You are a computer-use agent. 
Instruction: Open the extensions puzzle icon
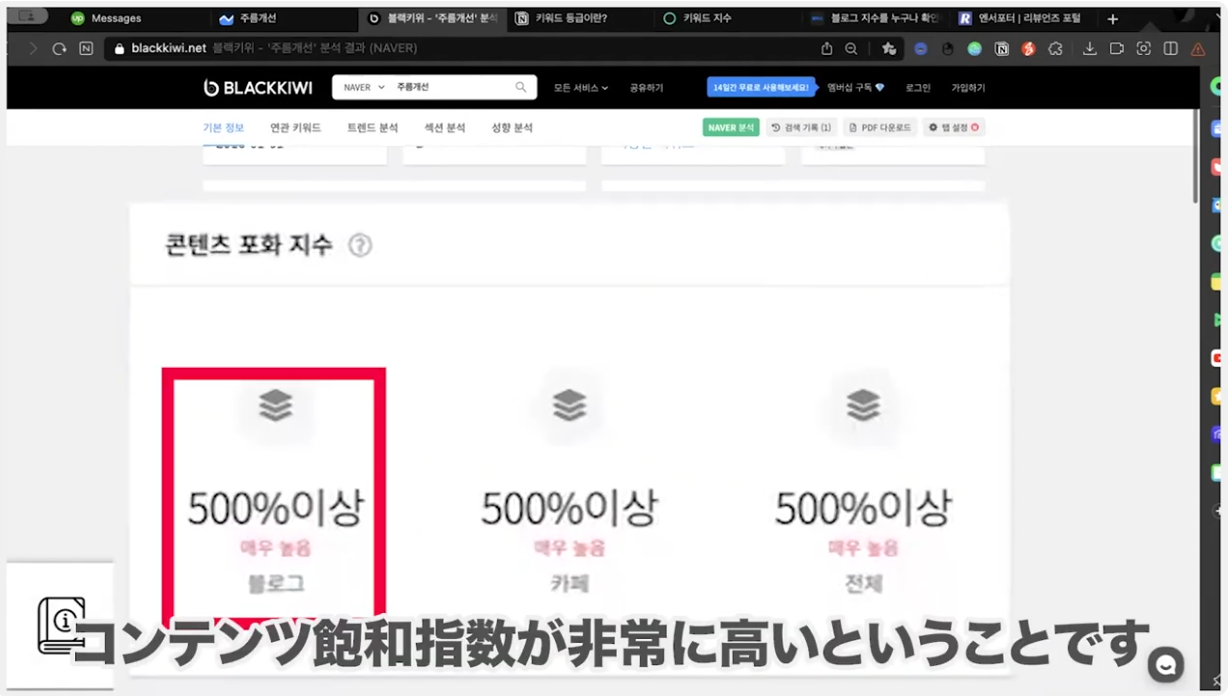click(1055, 49)
